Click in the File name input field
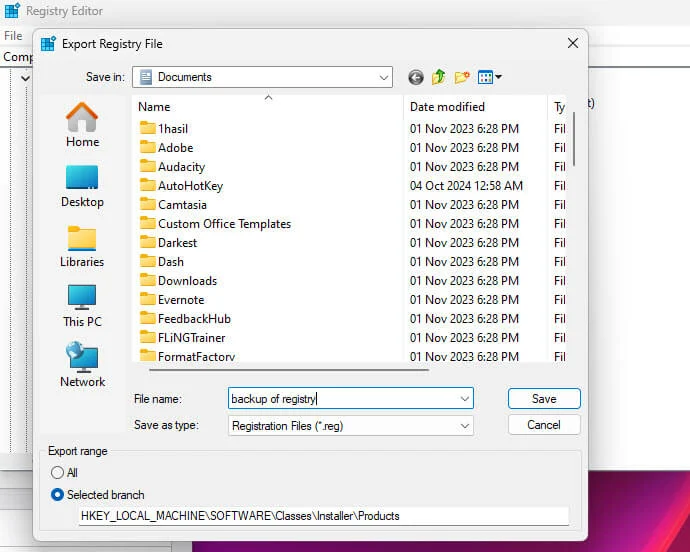 click(x=351, y=399)
